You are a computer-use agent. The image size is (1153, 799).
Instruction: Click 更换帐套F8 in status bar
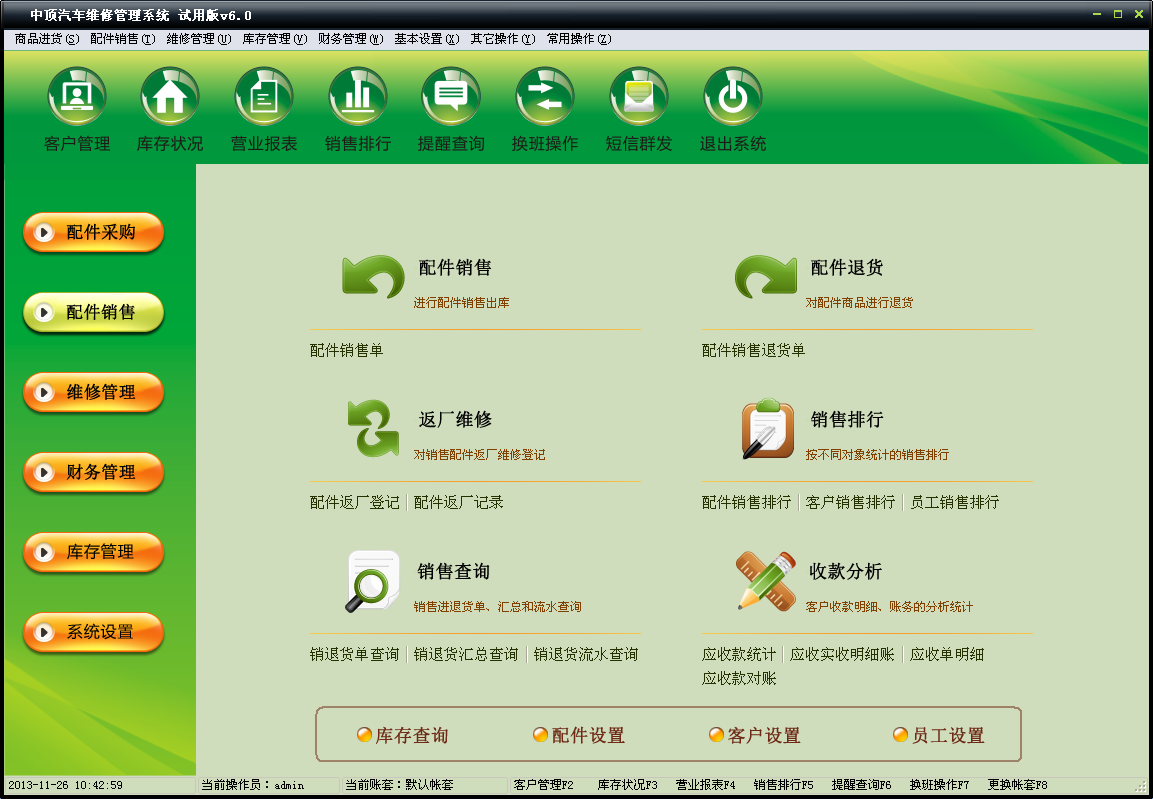coord(1017,785)
